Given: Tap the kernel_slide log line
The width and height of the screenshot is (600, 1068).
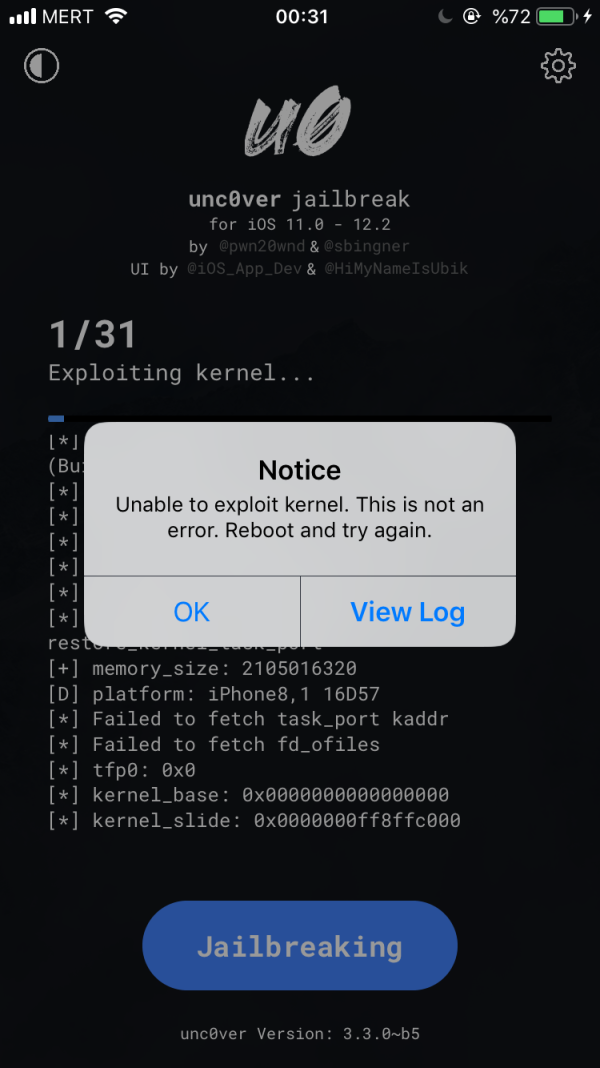Looking at the screenshot, I should pyautogui.click(x=254, y=821).
